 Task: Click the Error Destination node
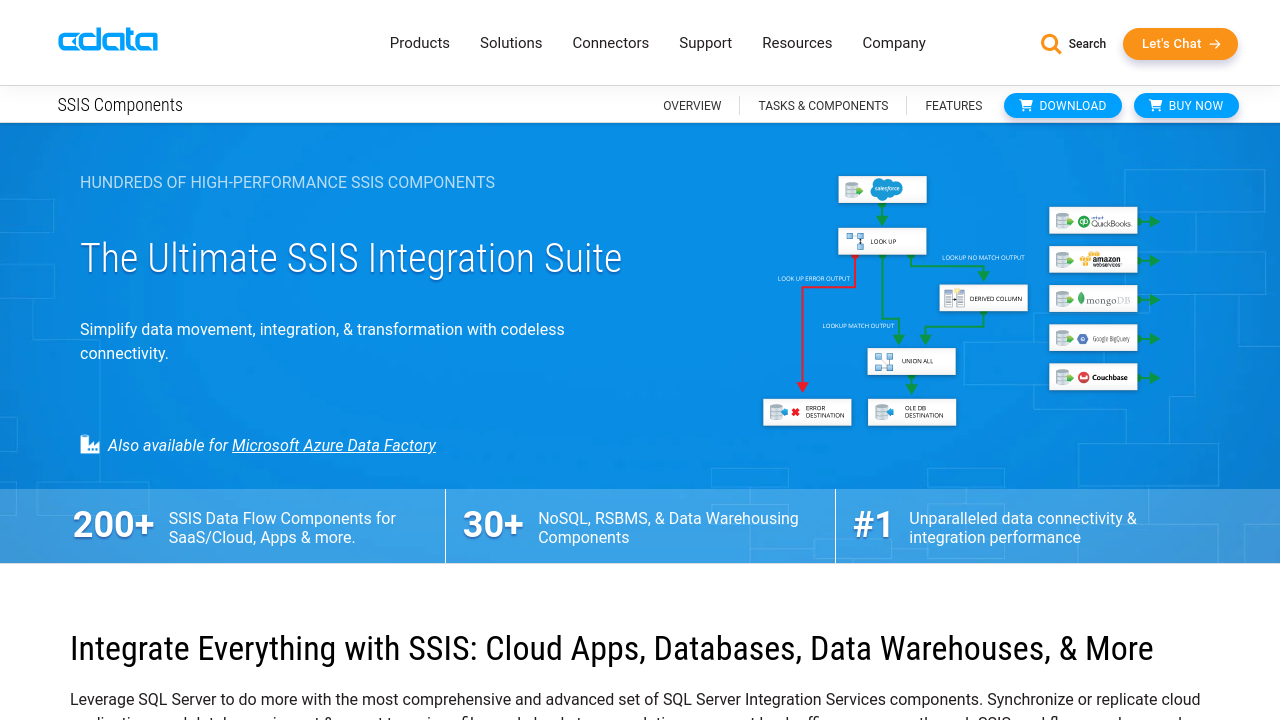(807, 412)
